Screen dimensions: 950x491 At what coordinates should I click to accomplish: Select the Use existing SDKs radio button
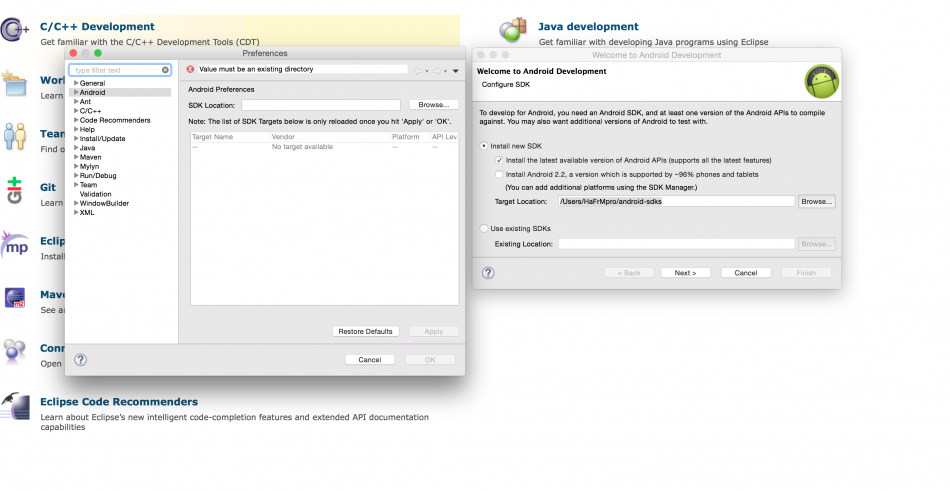483,229
